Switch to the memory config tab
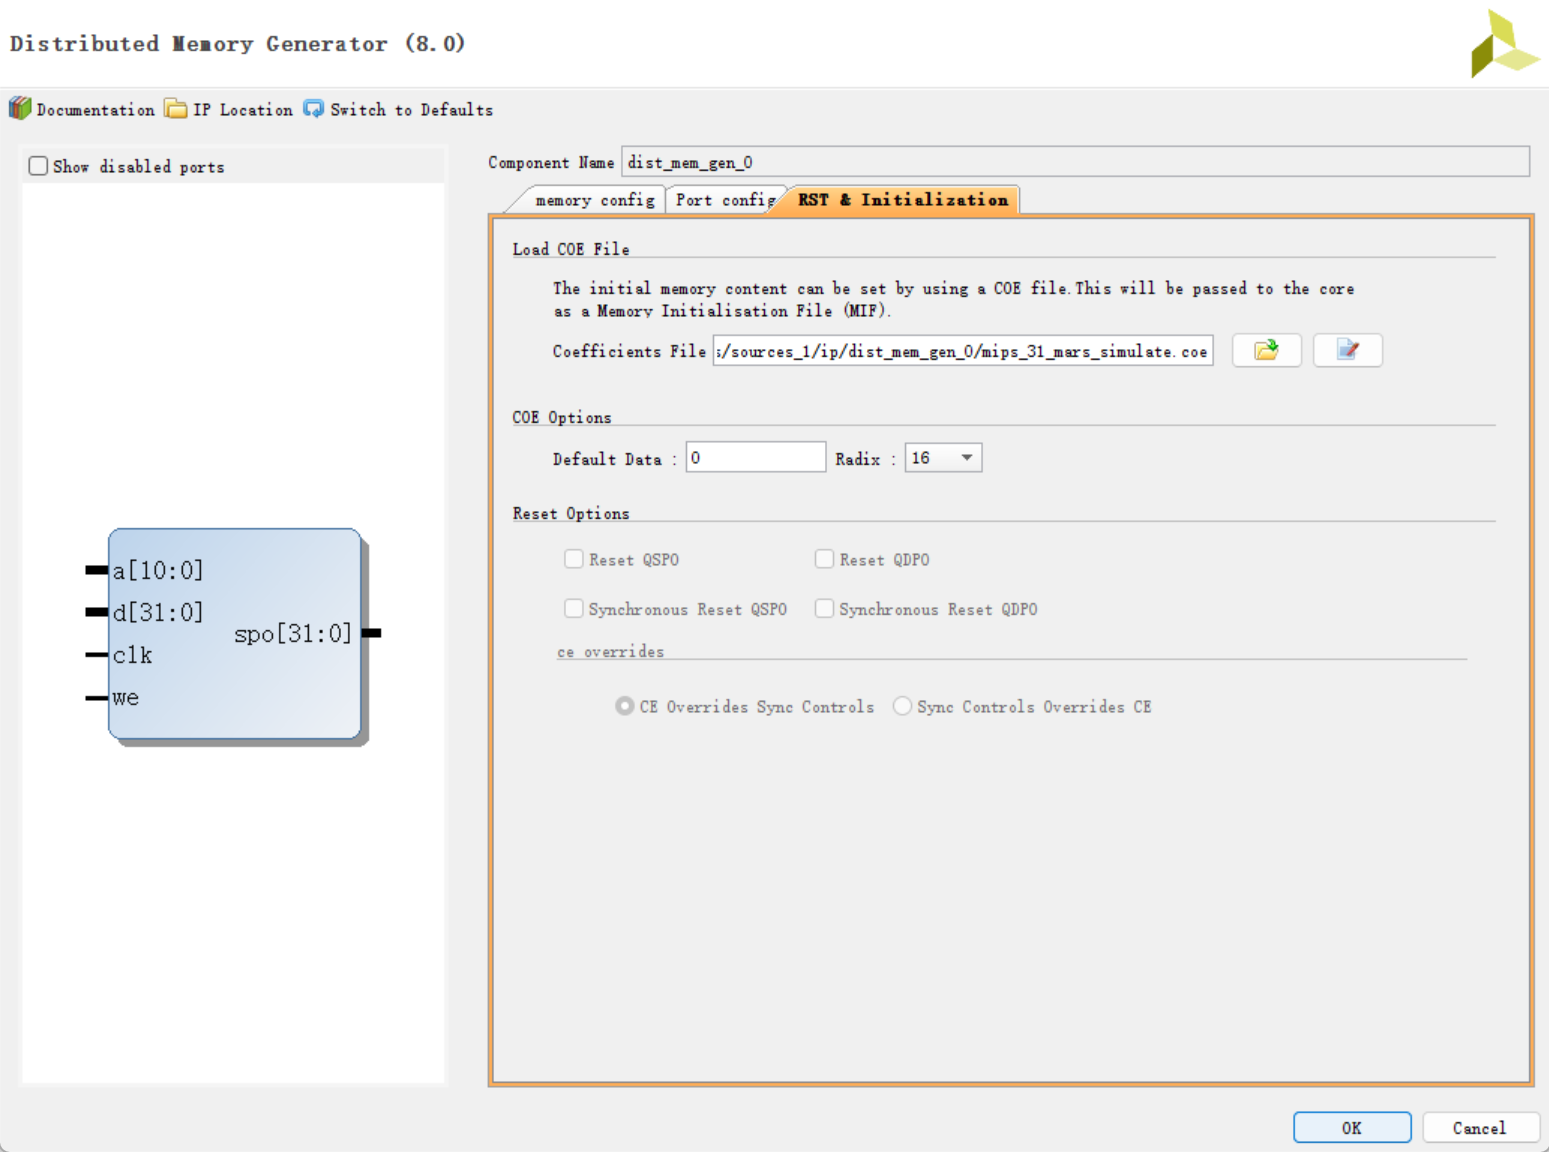The width and height of the screenshot is (1549, 1152). [594, 200]
